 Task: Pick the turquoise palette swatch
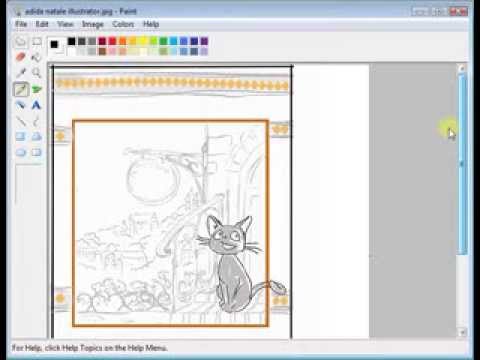point(174,41)
